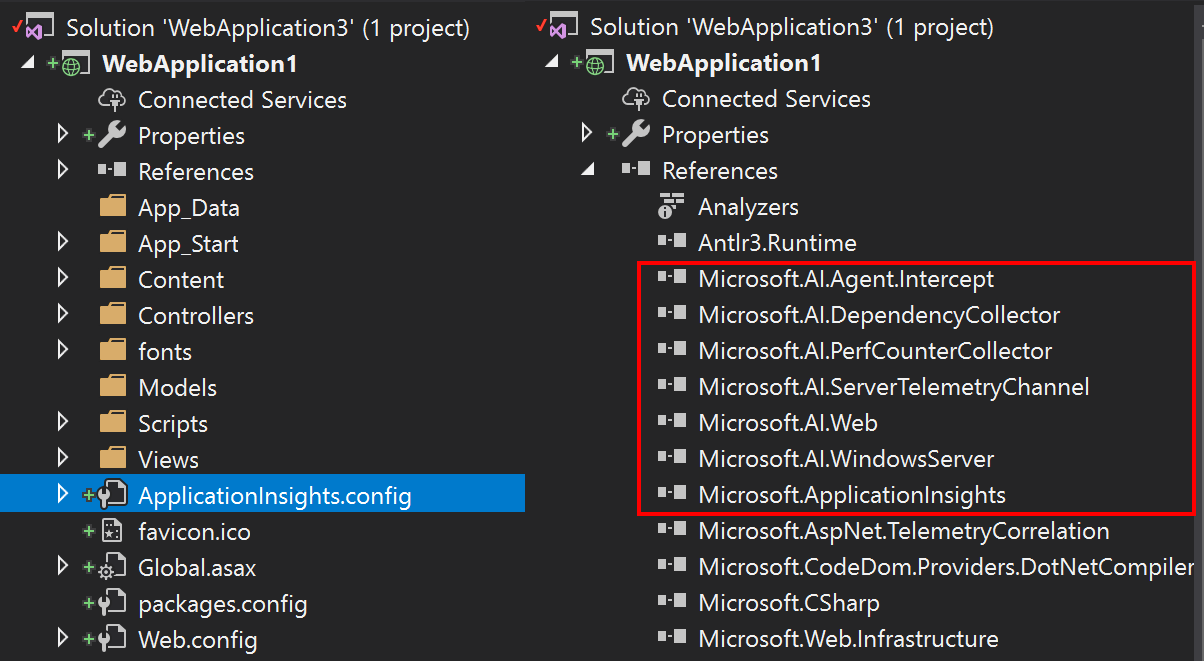Expand the fonts folder arrow
The width and height of the screenshot is (1204, 661).
point(63,351)
